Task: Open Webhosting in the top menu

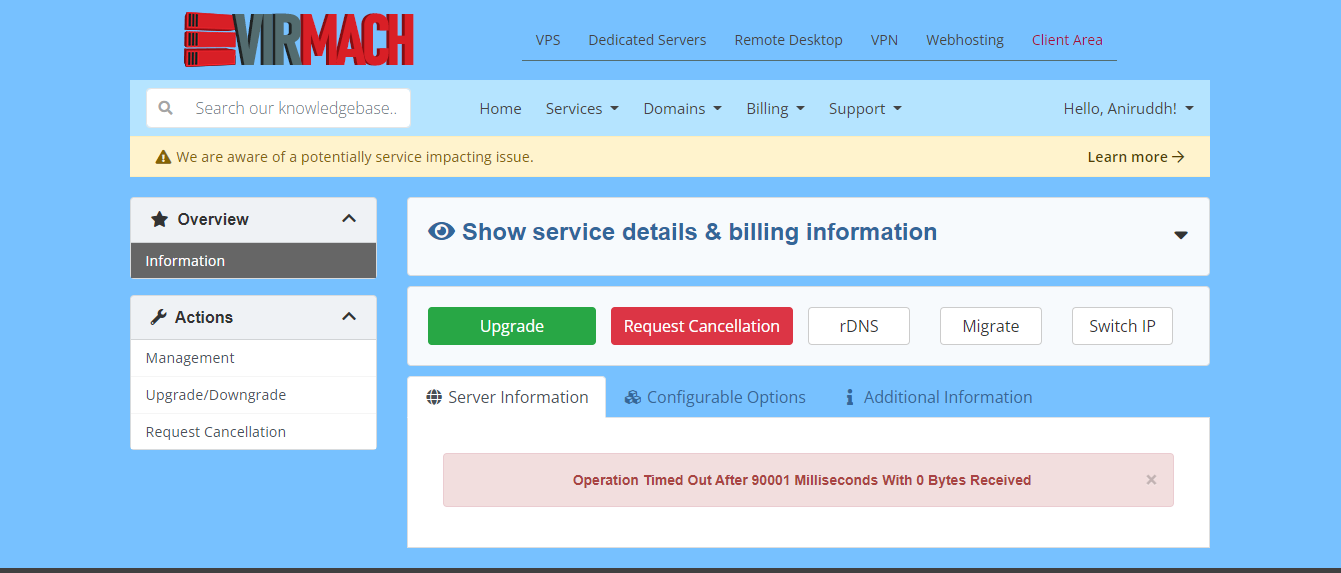Action: pyautogui.click(x=965, y=40)
